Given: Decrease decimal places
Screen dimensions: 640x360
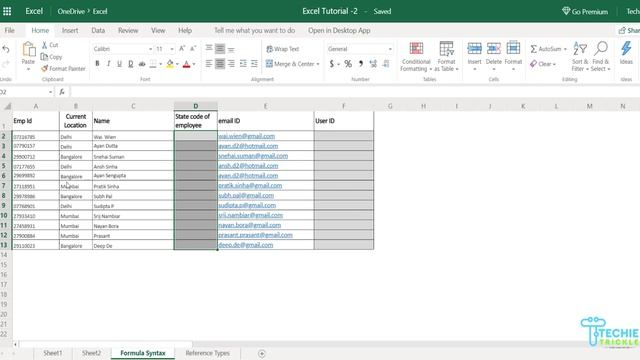Looking at the screenshot, I should click(386, 64).
